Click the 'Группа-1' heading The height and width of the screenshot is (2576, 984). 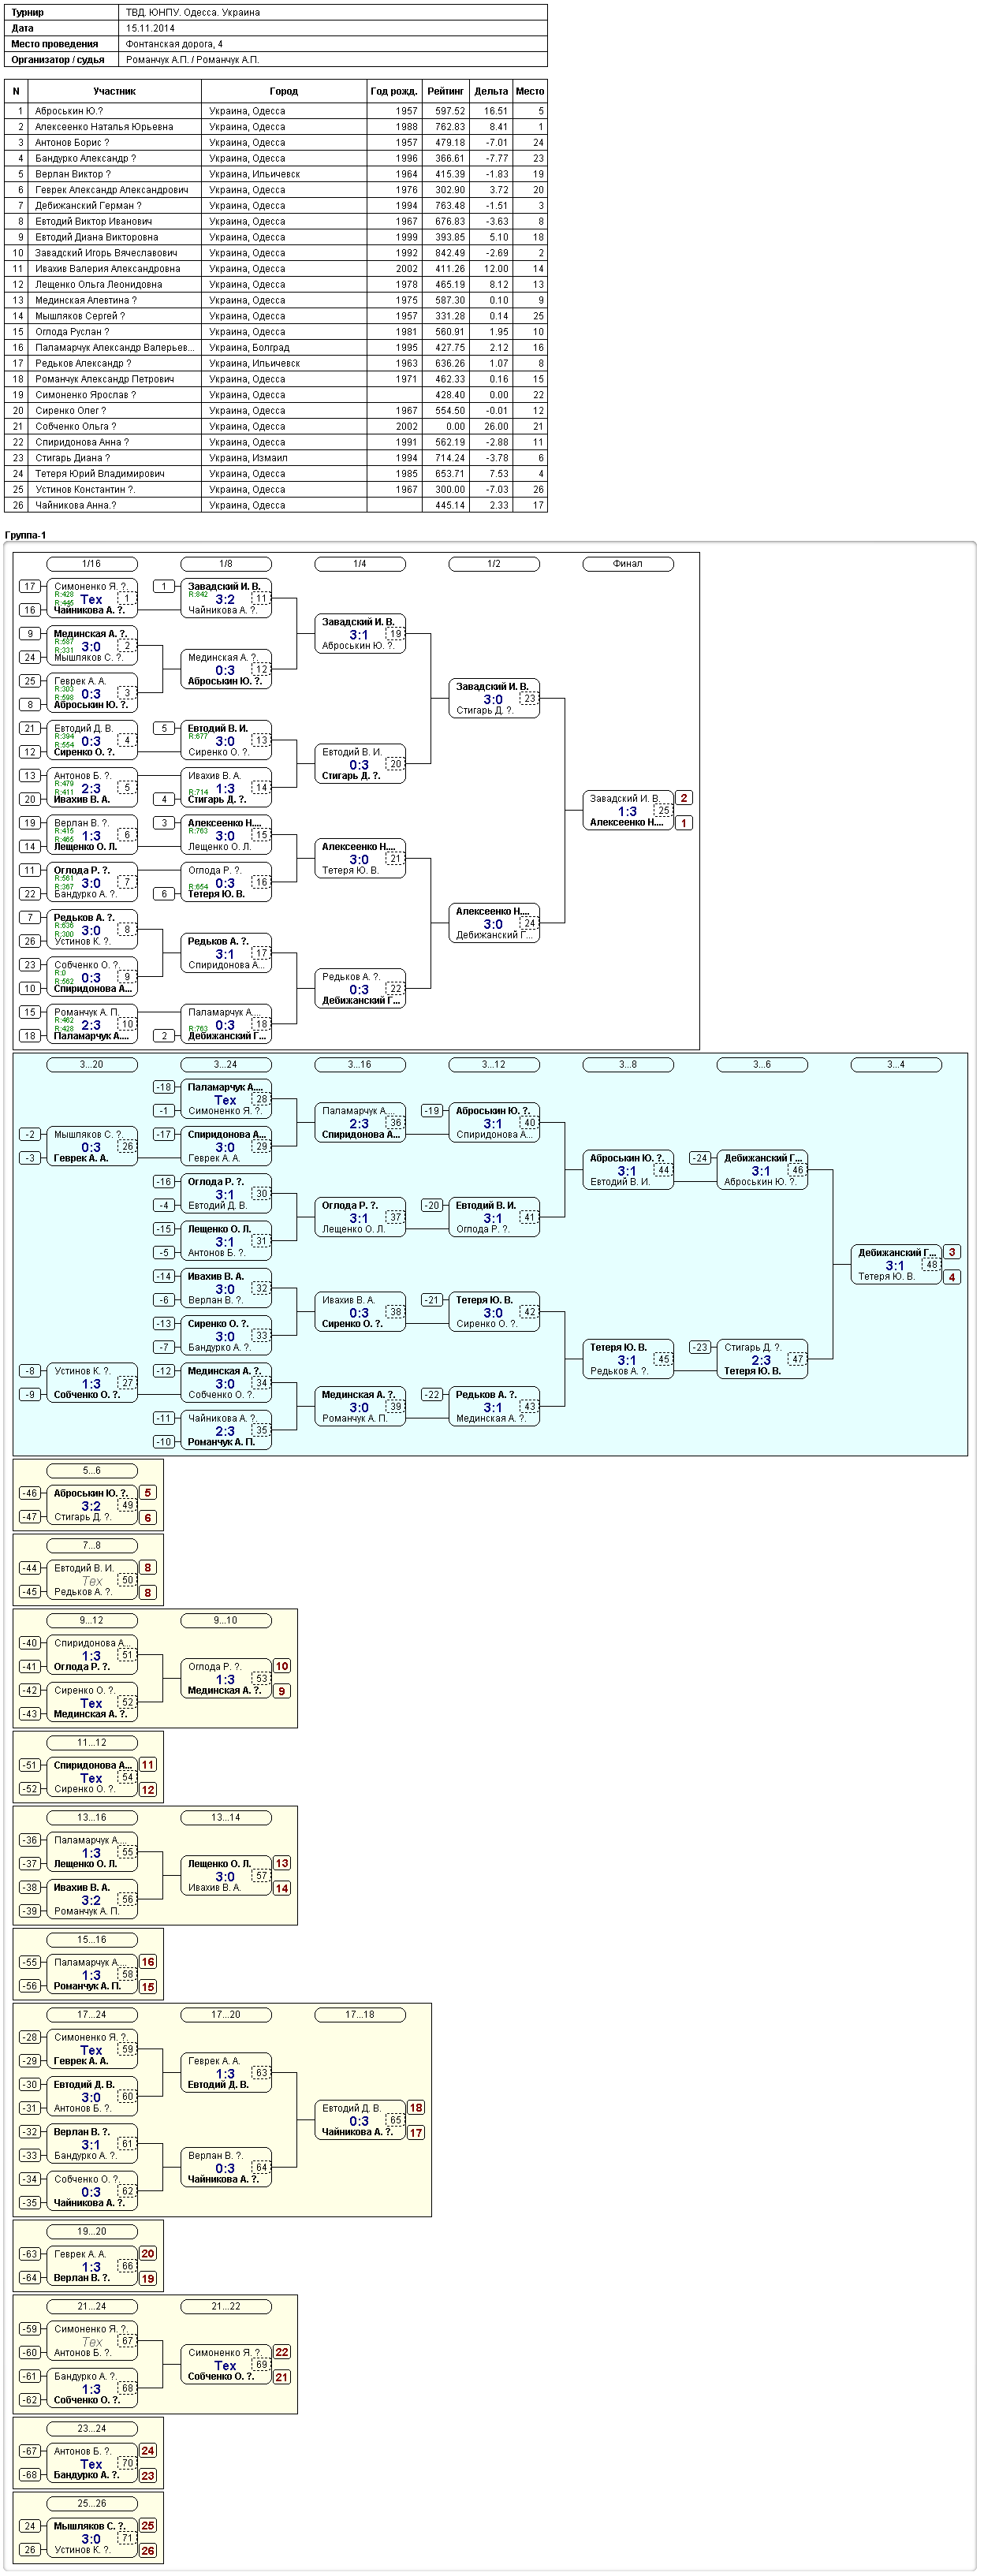(x=25, y=535)
